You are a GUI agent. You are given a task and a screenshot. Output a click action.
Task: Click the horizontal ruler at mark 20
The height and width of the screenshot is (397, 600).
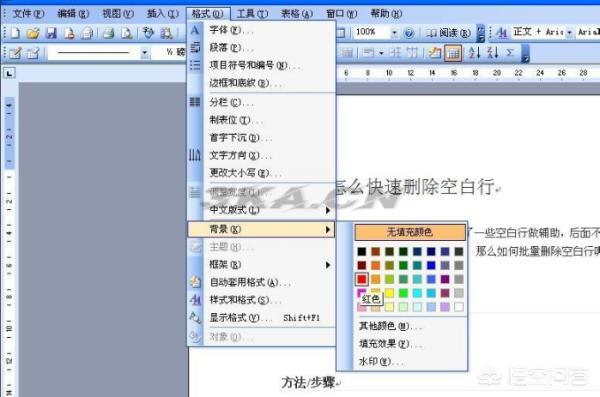point(497,73)
